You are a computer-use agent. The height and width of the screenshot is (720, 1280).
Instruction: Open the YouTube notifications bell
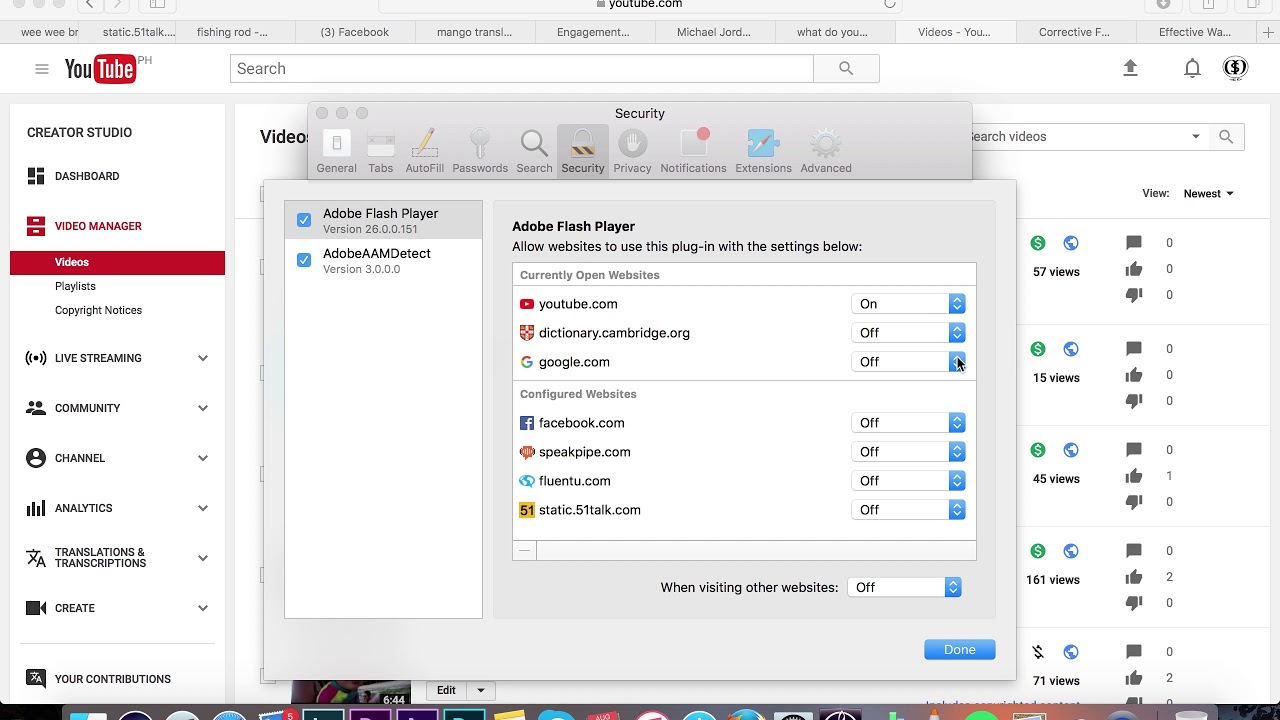[1192, 69]
